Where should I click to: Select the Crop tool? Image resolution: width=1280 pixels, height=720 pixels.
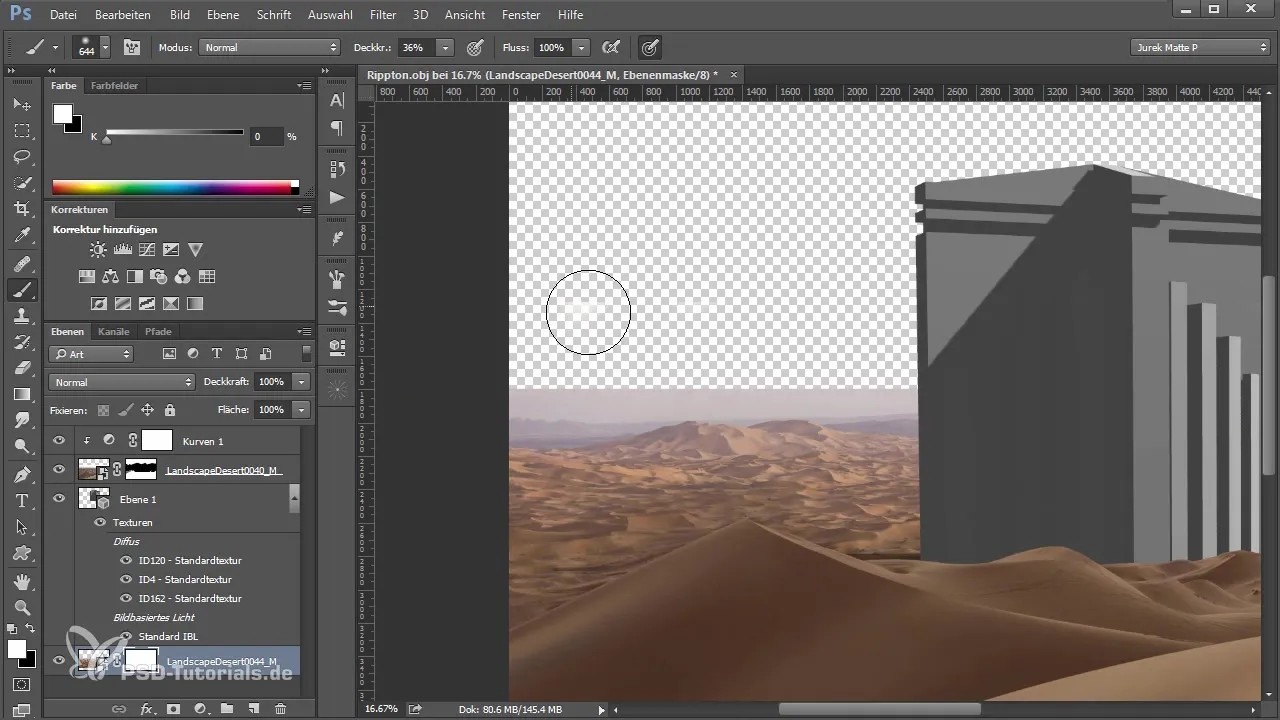[x=22, y=209]
